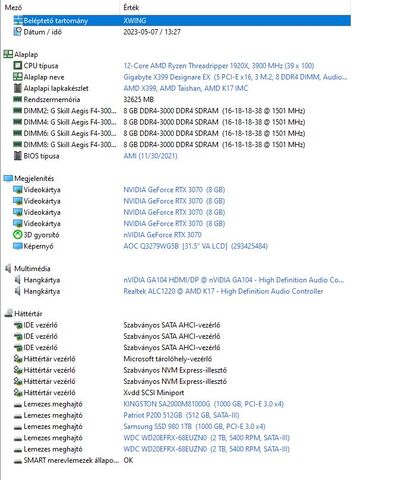399x480 pixels.
Task: Click the SMART merevlemezek állapota icon
Action: (18, 461)
